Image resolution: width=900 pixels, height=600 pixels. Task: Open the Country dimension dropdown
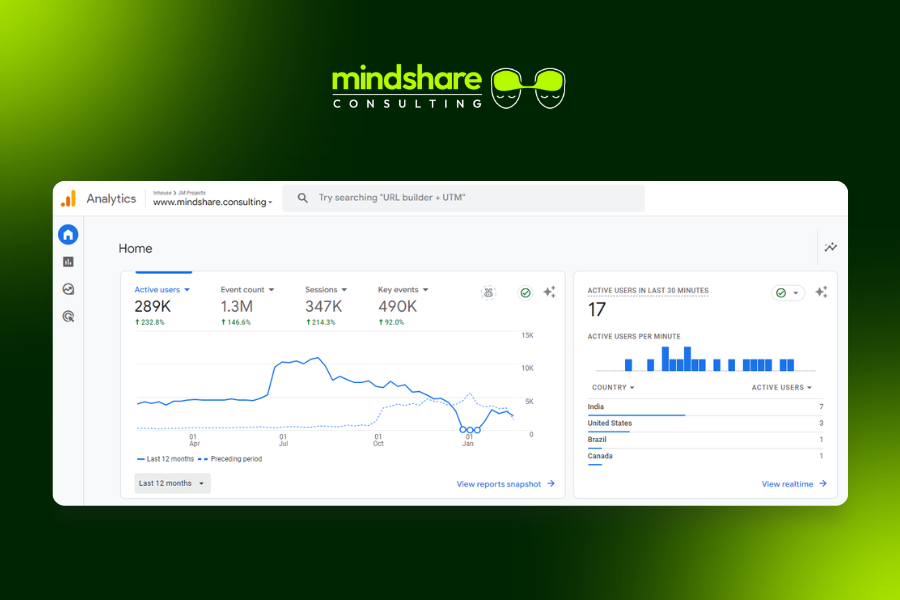613,388
